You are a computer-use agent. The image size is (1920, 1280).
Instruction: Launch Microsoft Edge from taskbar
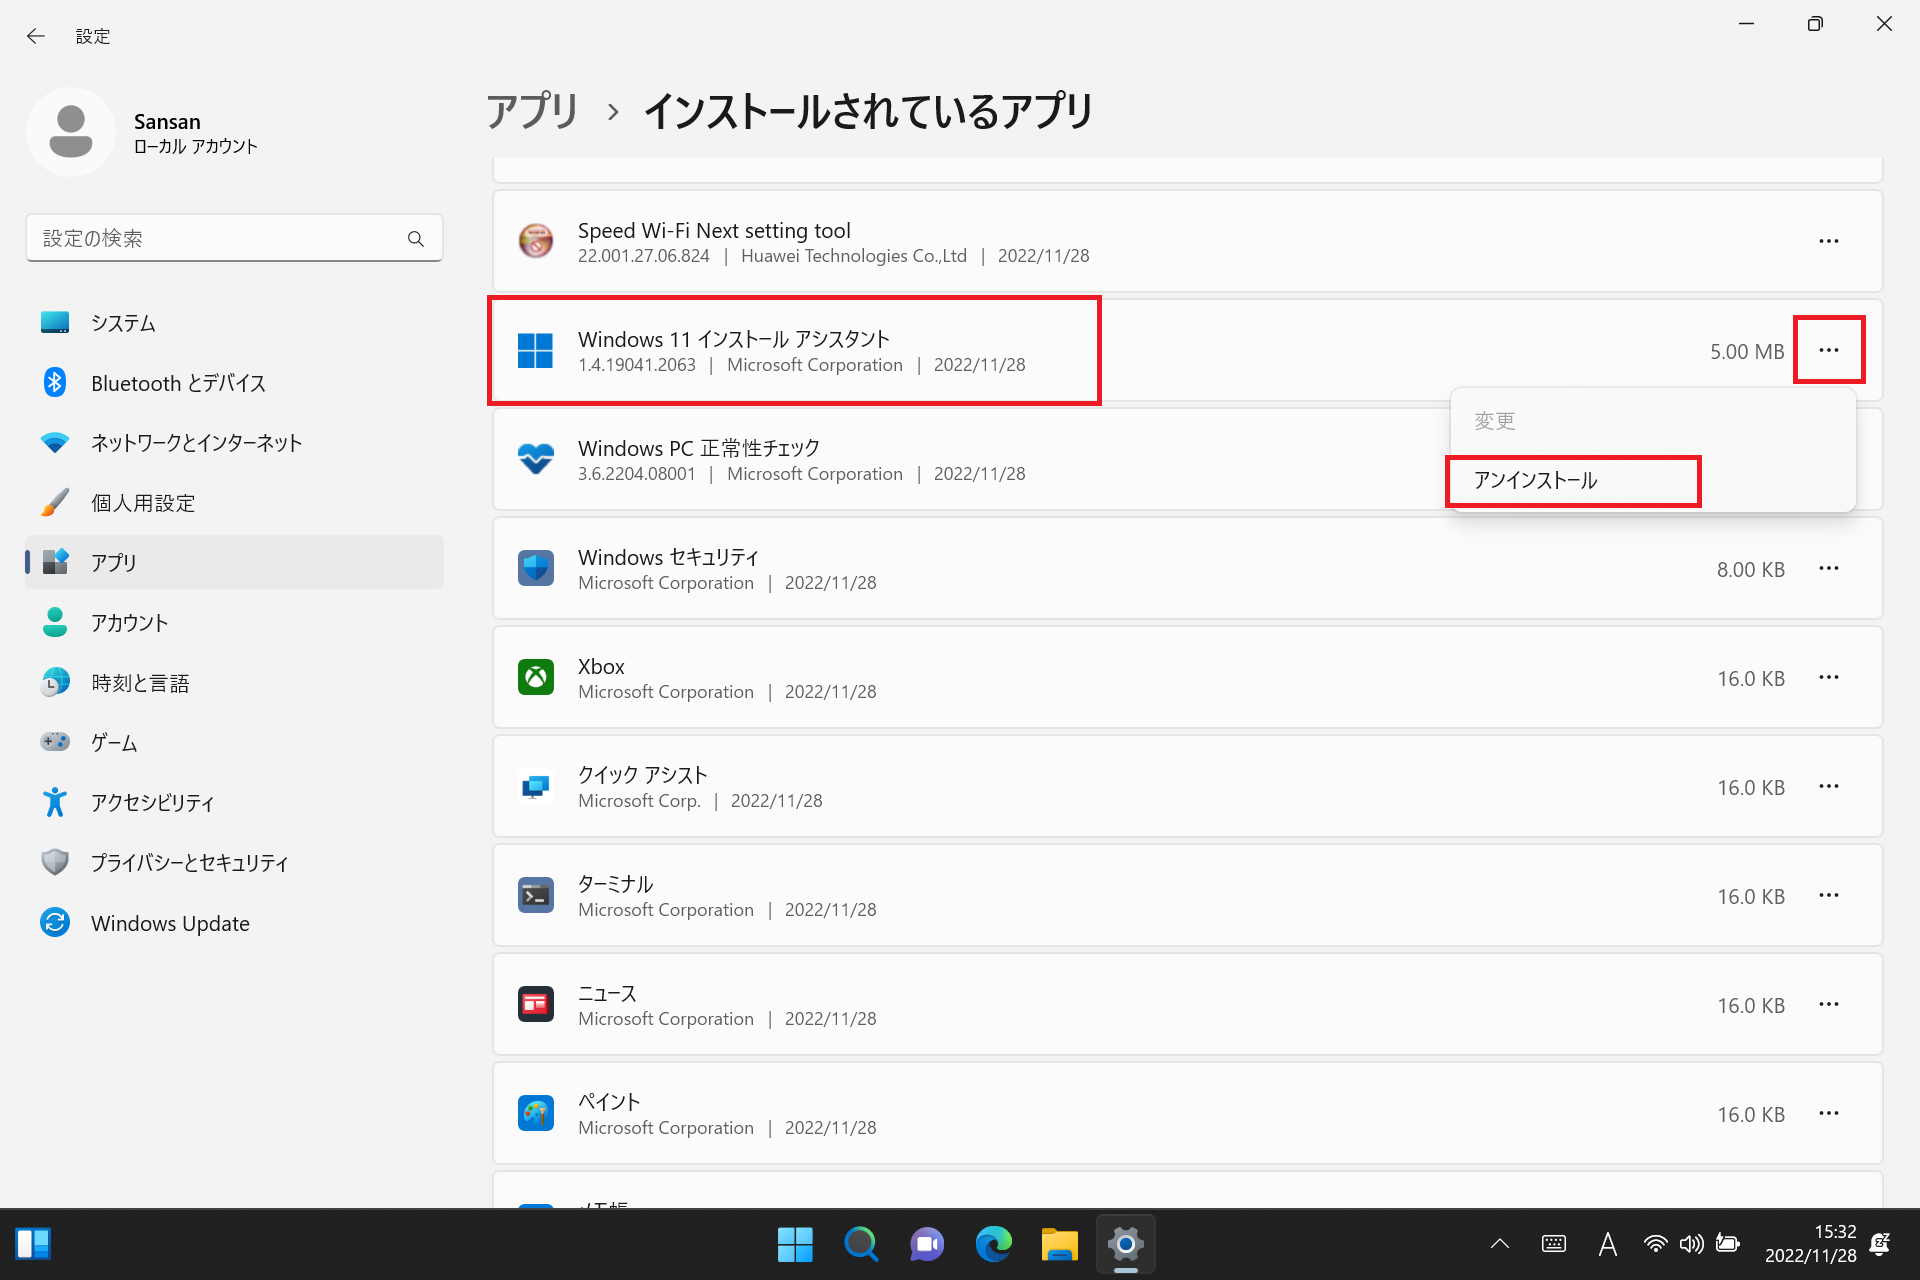click(993, 1244)
